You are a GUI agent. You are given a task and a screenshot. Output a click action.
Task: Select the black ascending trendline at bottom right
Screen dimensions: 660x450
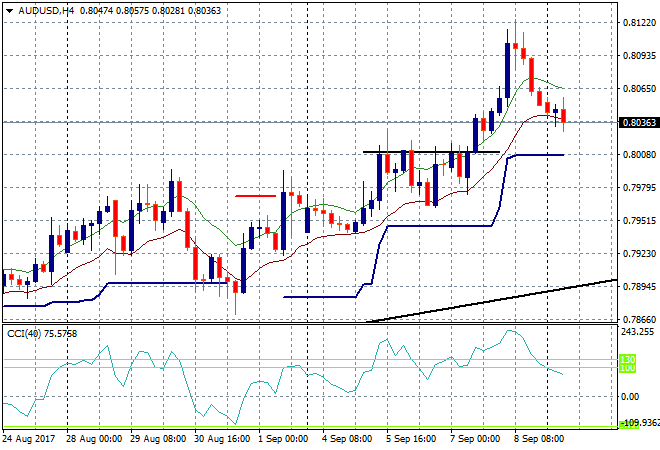pyautogui.click(x=492, y=301)
